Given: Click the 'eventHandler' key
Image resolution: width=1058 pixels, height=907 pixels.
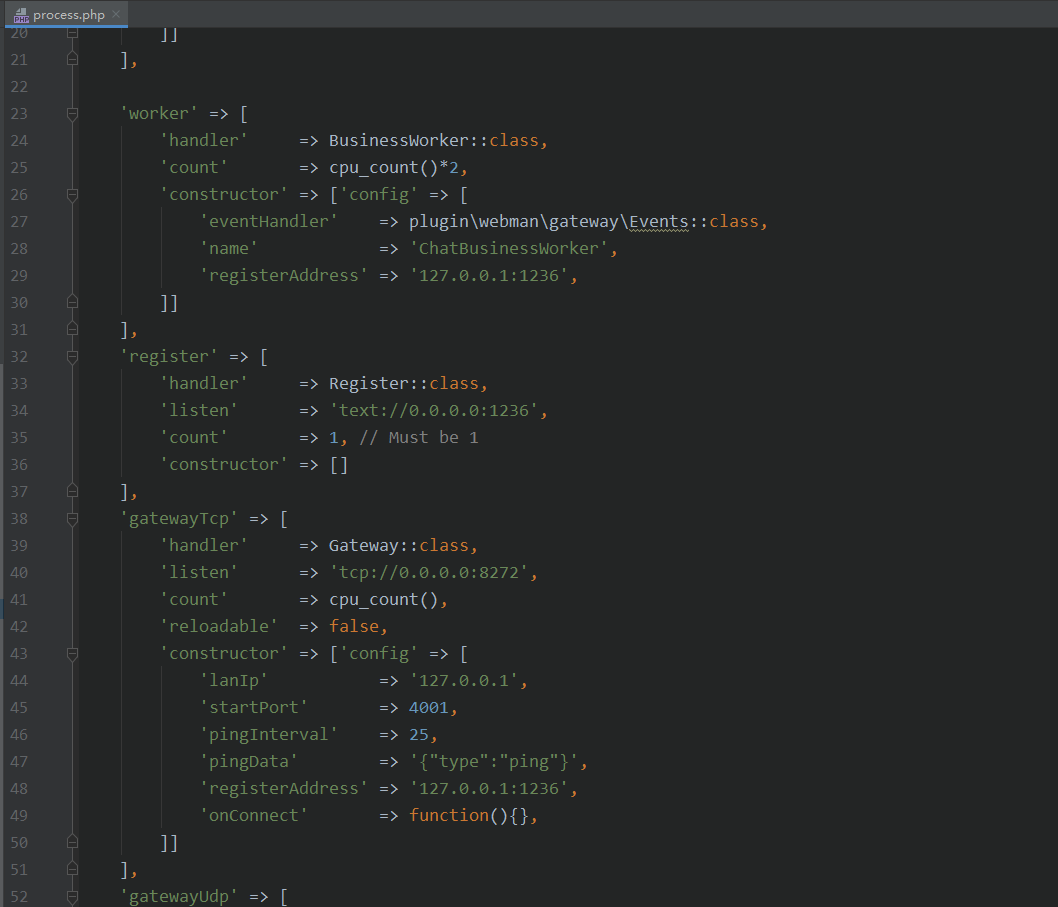Looking at the screenshot, I should tap(269, 221).
